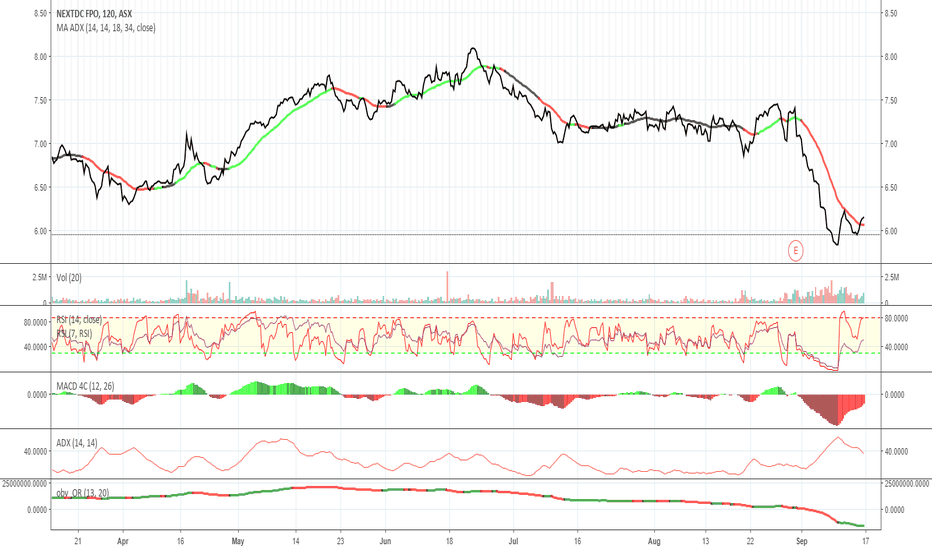Click the RSI (14, close) indicator label
The image size is (932, 550).
click(78, 320)
